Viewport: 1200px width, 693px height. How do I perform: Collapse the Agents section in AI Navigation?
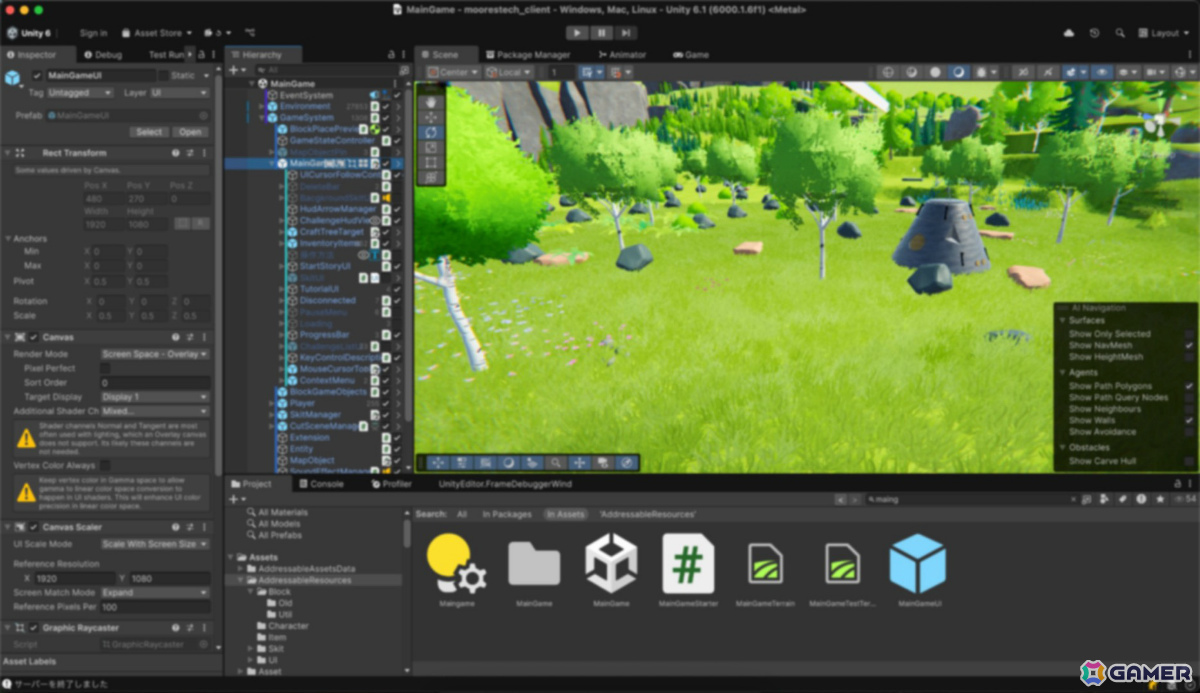(x=1061, y=373)
